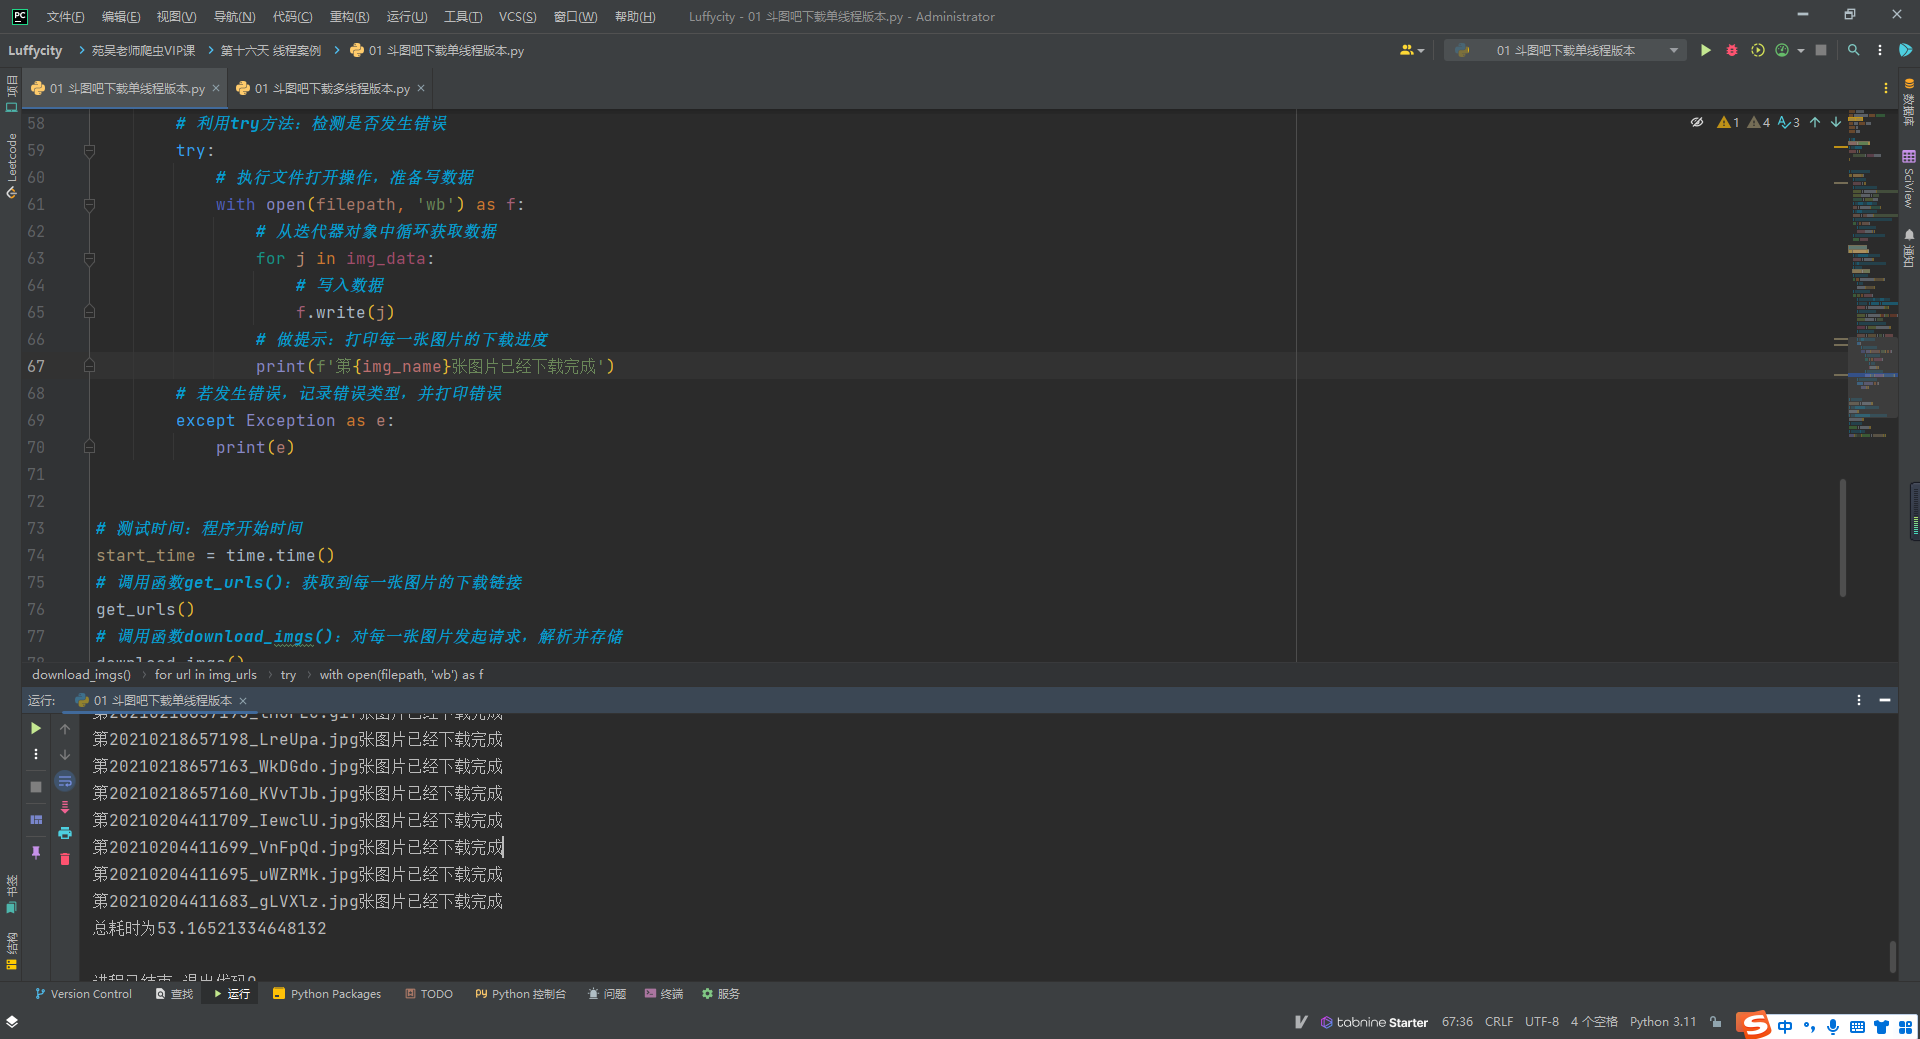The height and width of the screenshot is (1039, 1920).
Task: Open 结构 structure tool window
Action: (12, 951)
